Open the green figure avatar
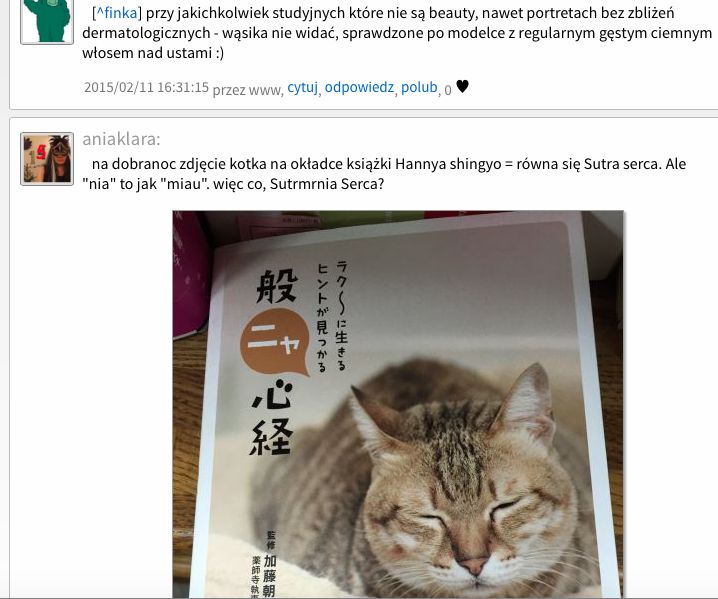The height and width of the screenshot is (599, 718). [x=47, y=22]
